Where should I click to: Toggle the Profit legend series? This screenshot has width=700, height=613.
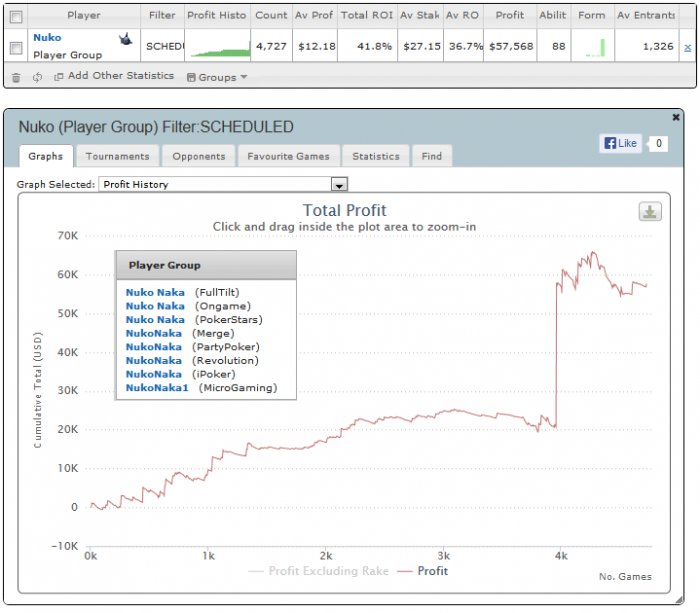click(422, 571)
